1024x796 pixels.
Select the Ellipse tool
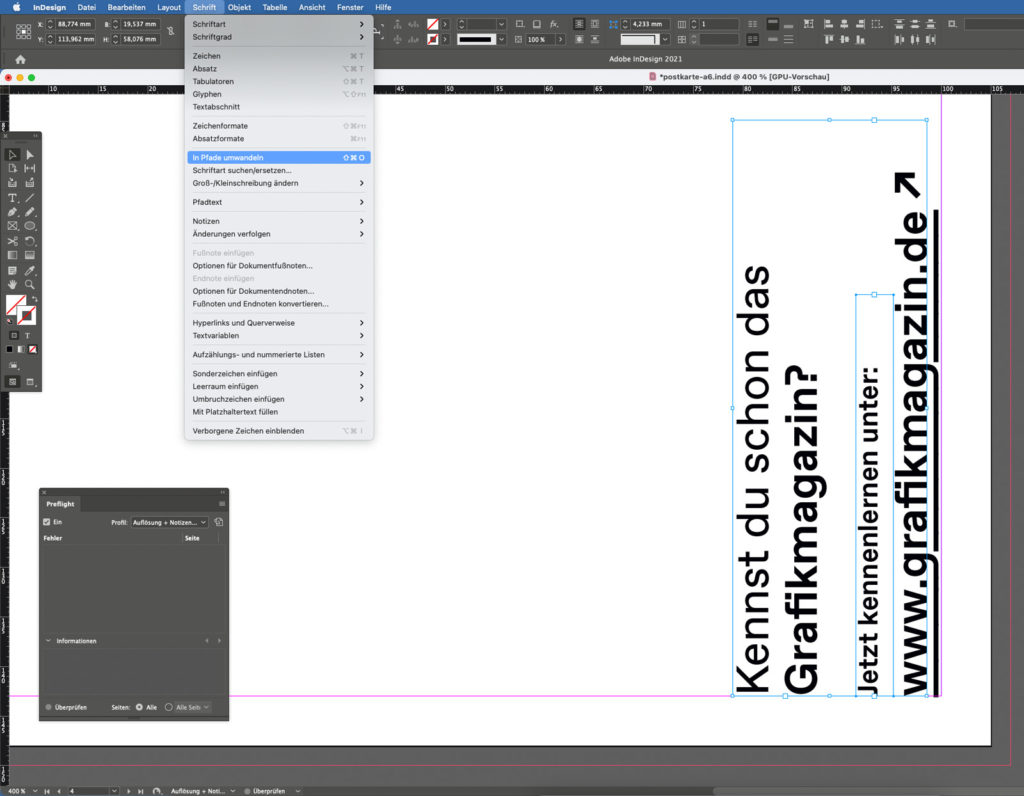pos(30,226)
